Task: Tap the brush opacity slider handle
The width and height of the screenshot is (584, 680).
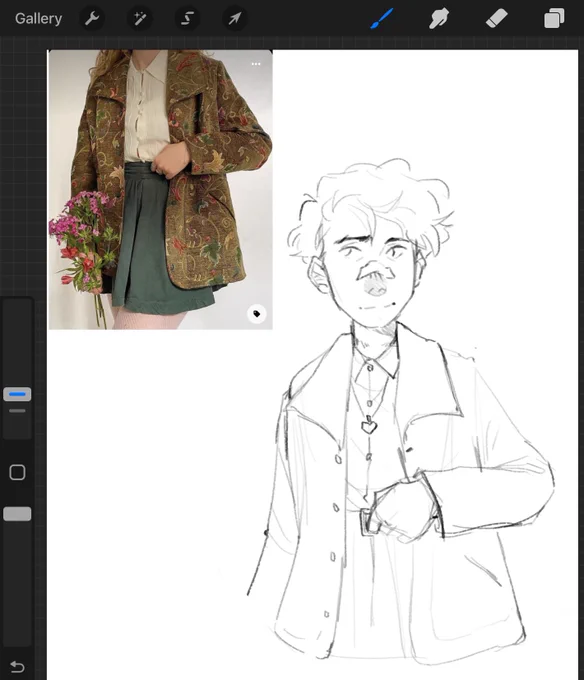Action: (x=17, y=514)
